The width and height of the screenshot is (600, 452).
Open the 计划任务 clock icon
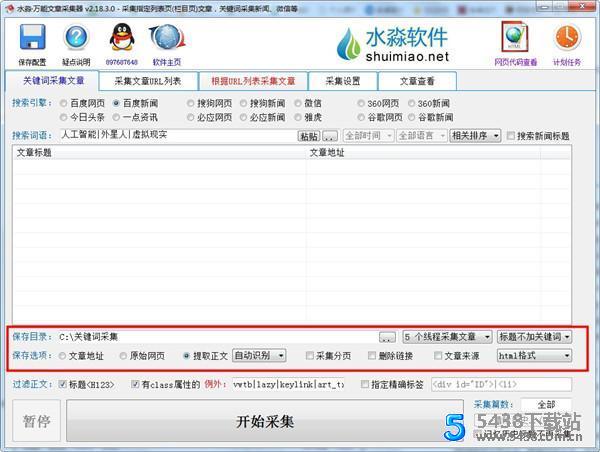(x=567, y=38)
